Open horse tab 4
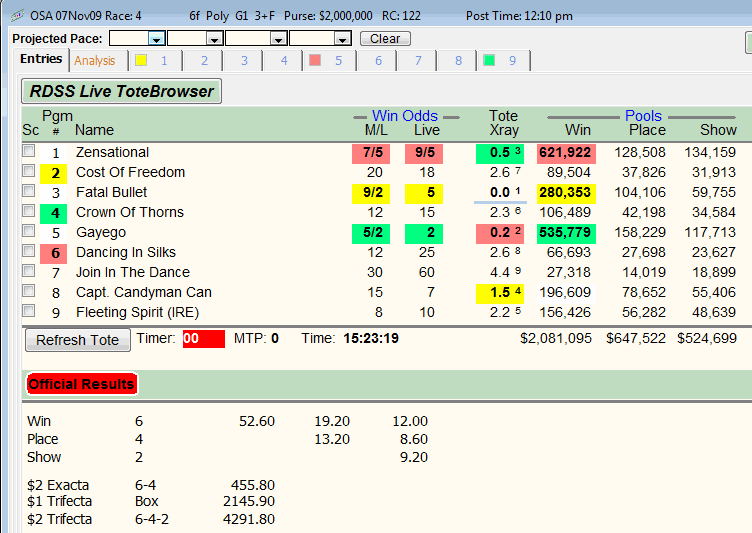Screen dimensions: 752x533 tap(284, 60)
